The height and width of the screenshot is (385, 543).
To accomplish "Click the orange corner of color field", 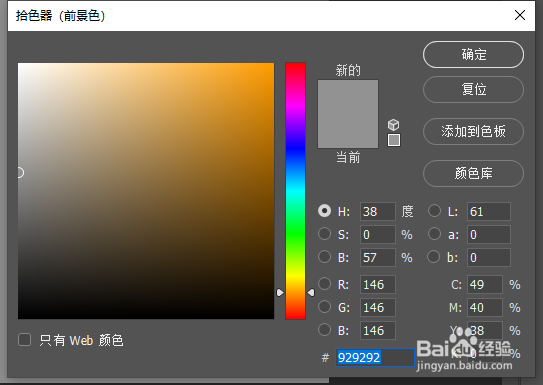I will tap(269, 68).
